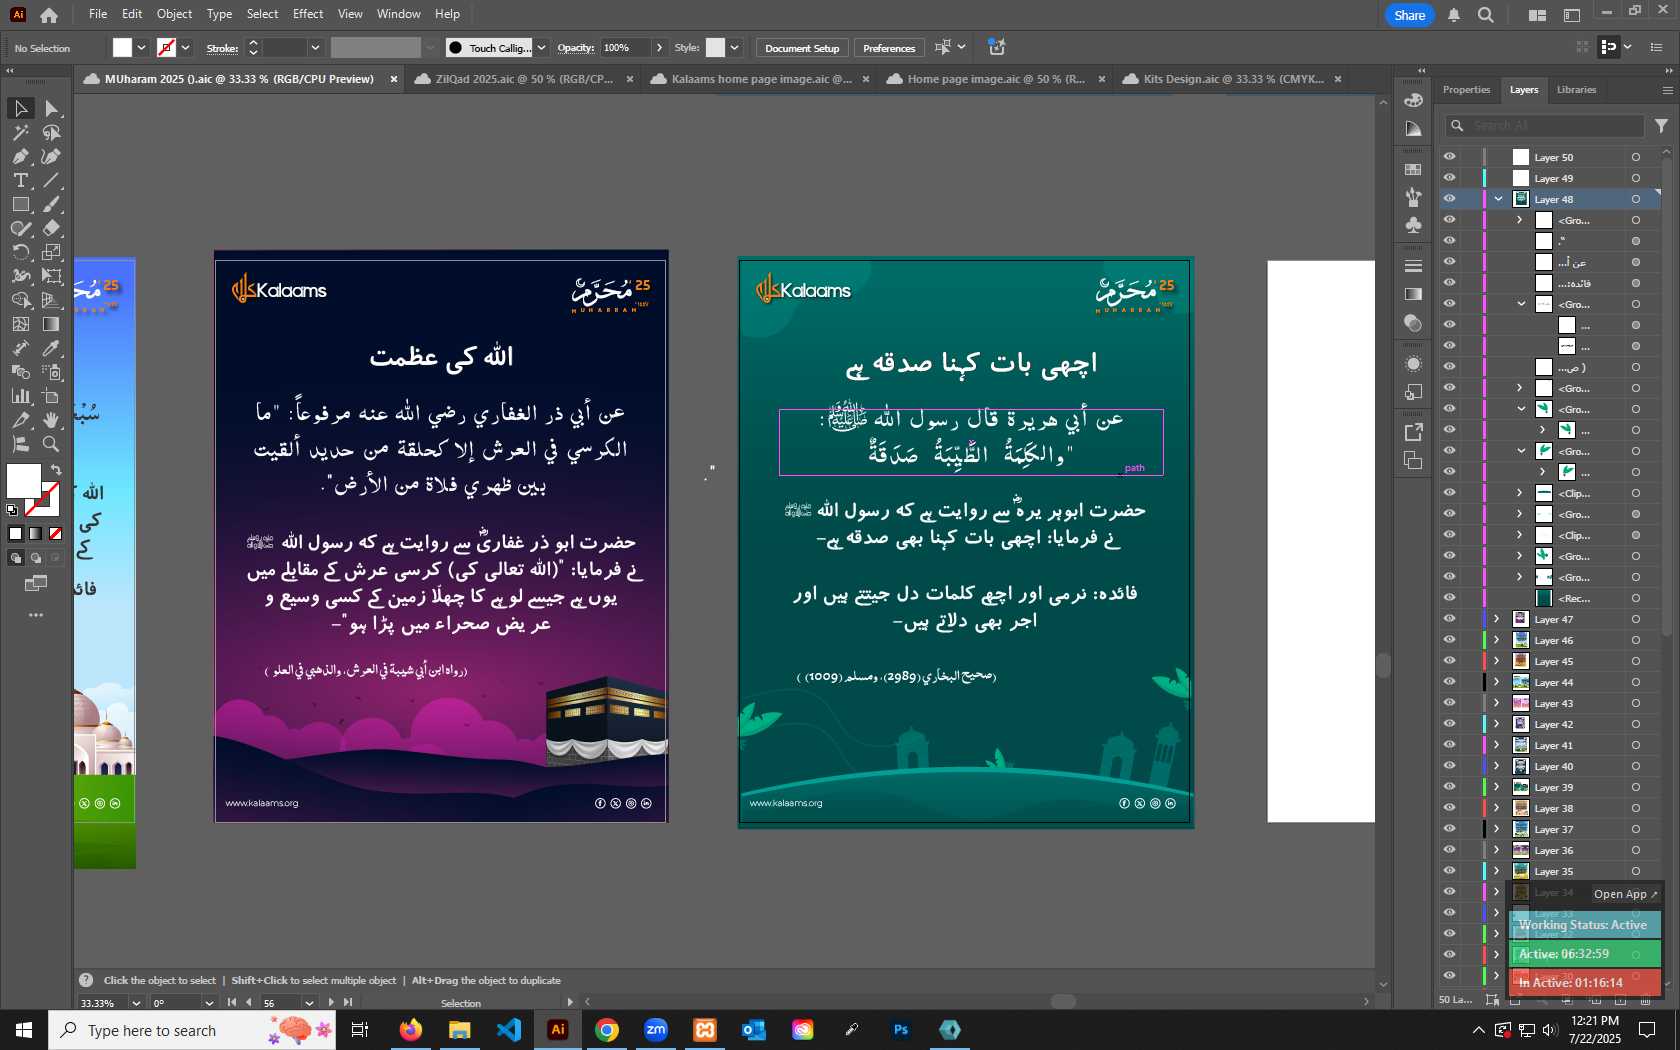Select the Shape Builder tool
The height and width of the screenshot is (1050, 1680).
click(20, 300)
